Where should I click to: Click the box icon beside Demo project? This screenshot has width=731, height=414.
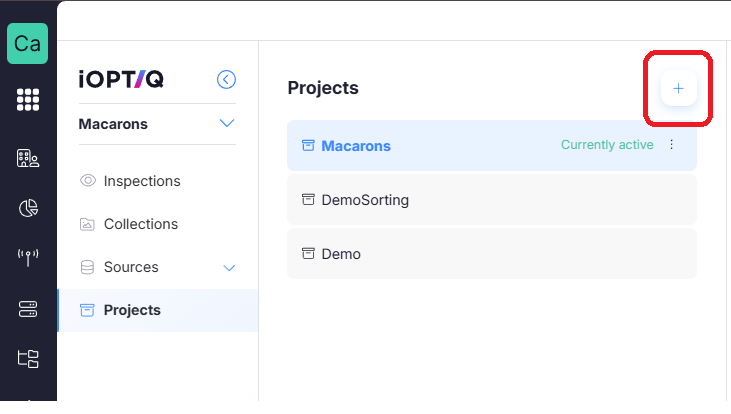point(308,254)
